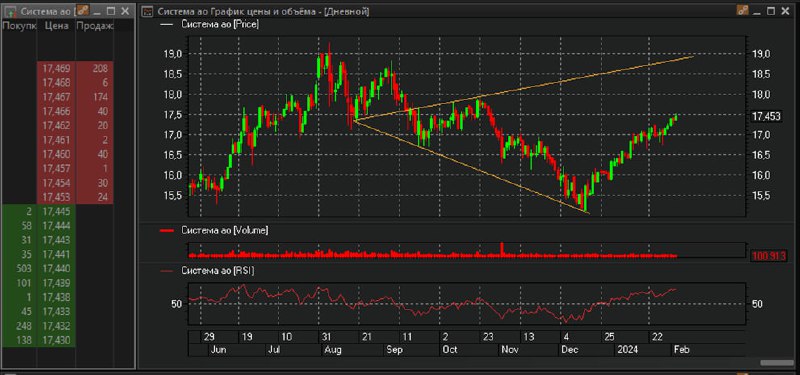Select the buy quote at price 17,433

pos(56,311)
